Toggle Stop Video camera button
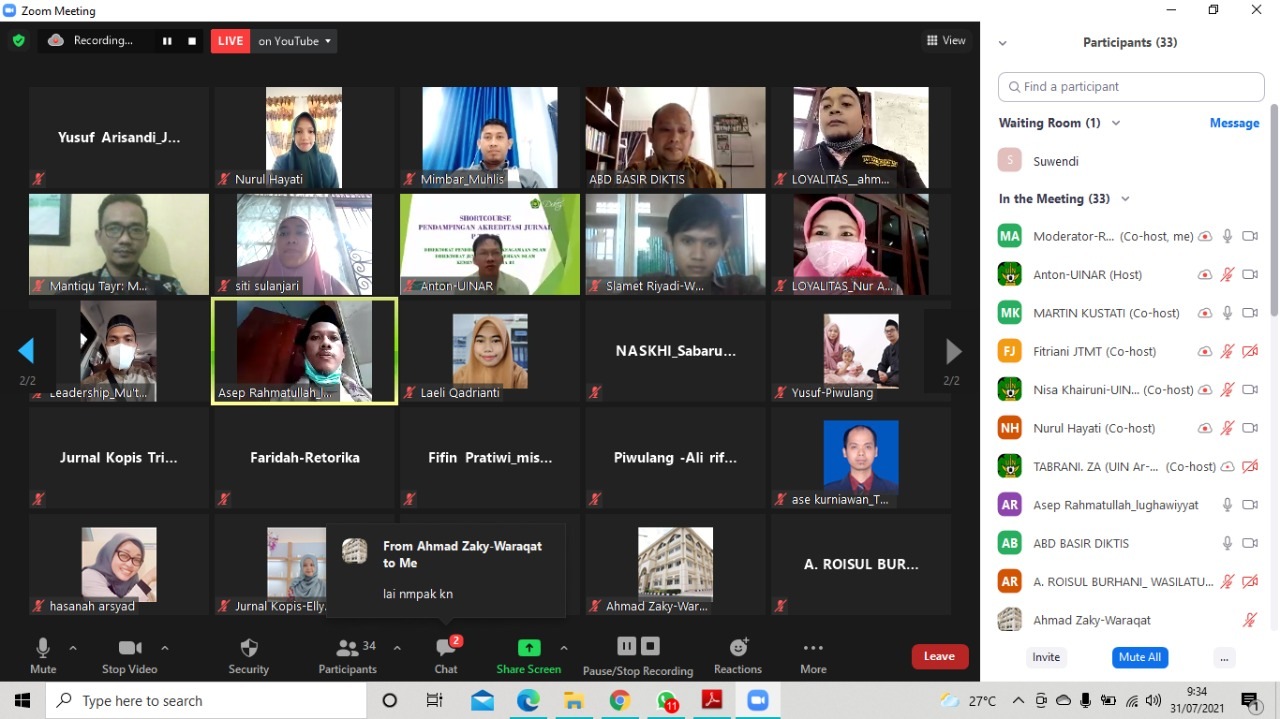Screen dimensions: 1280x719 (x=130, y=648)
